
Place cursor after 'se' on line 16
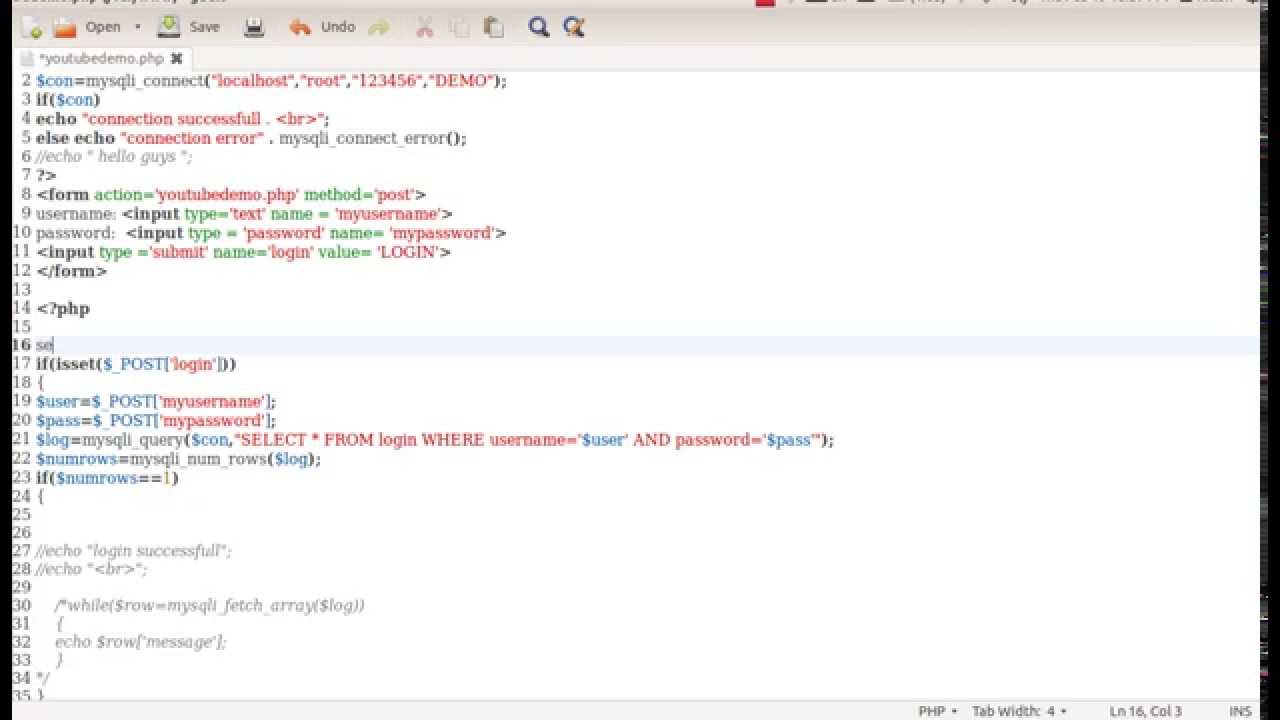tap(54, 346)
